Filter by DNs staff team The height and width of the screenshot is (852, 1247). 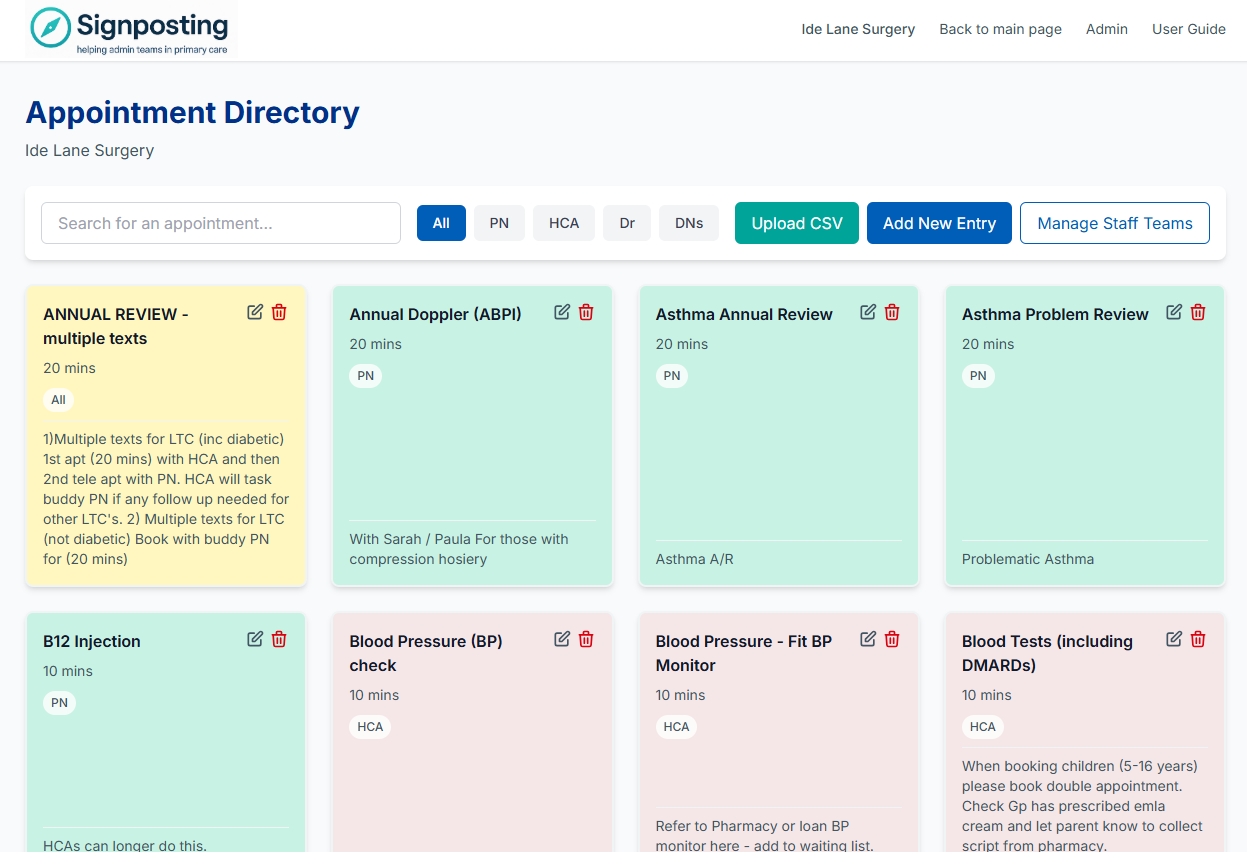point(689,223)
